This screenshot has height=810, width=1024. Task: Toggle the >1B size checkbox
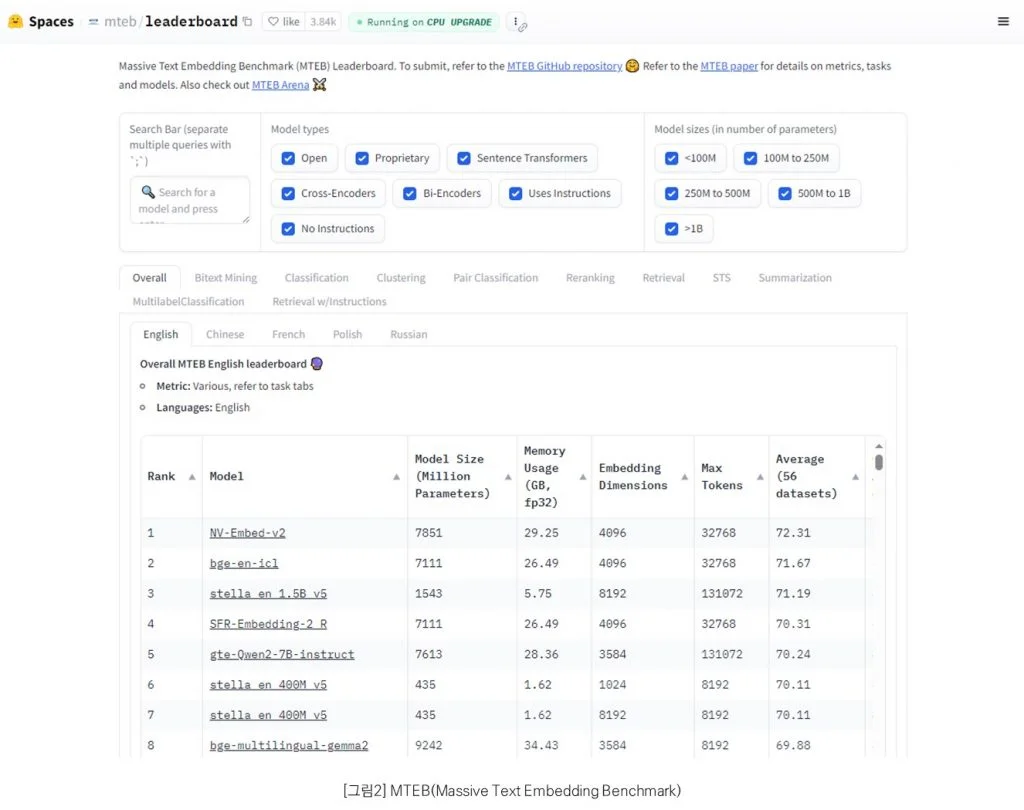pos(671,229)
